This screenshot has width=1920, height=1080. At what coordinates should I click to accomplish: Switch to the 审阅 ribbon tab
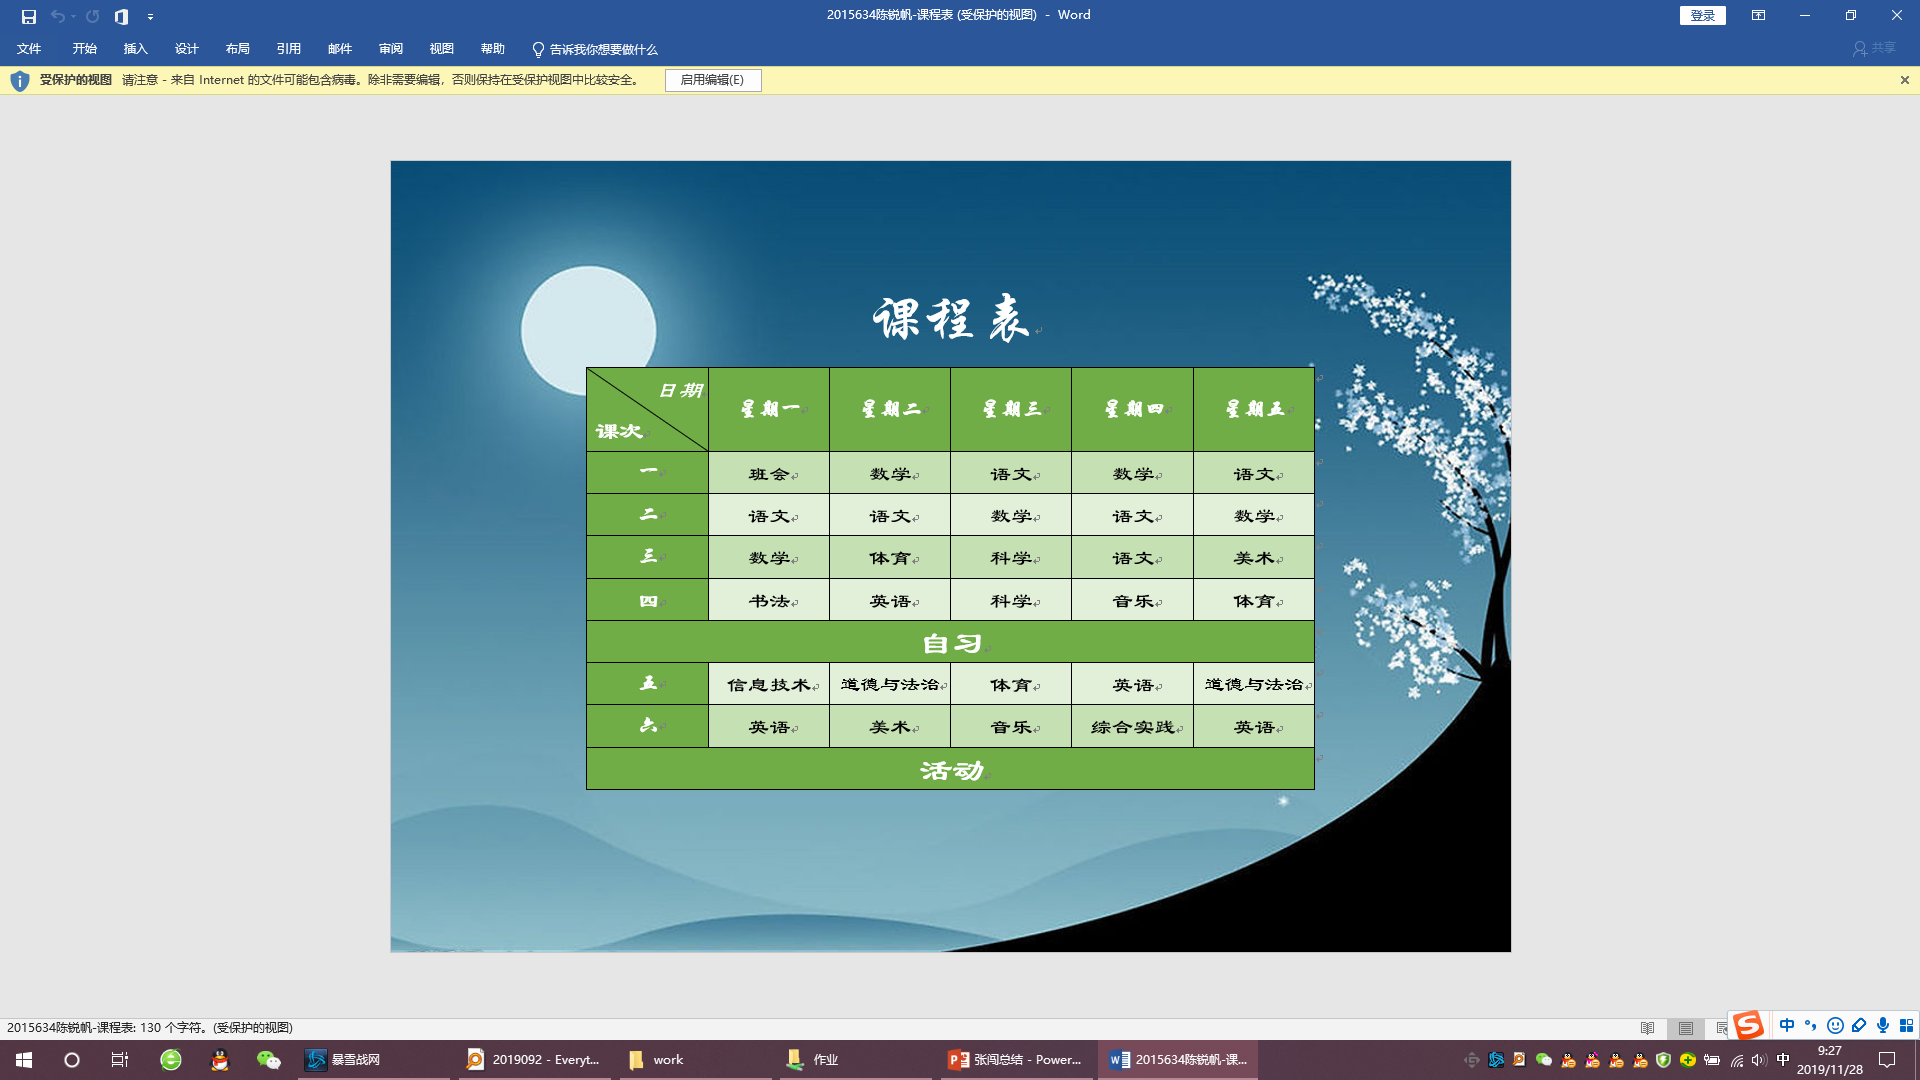tap(390, 49)
